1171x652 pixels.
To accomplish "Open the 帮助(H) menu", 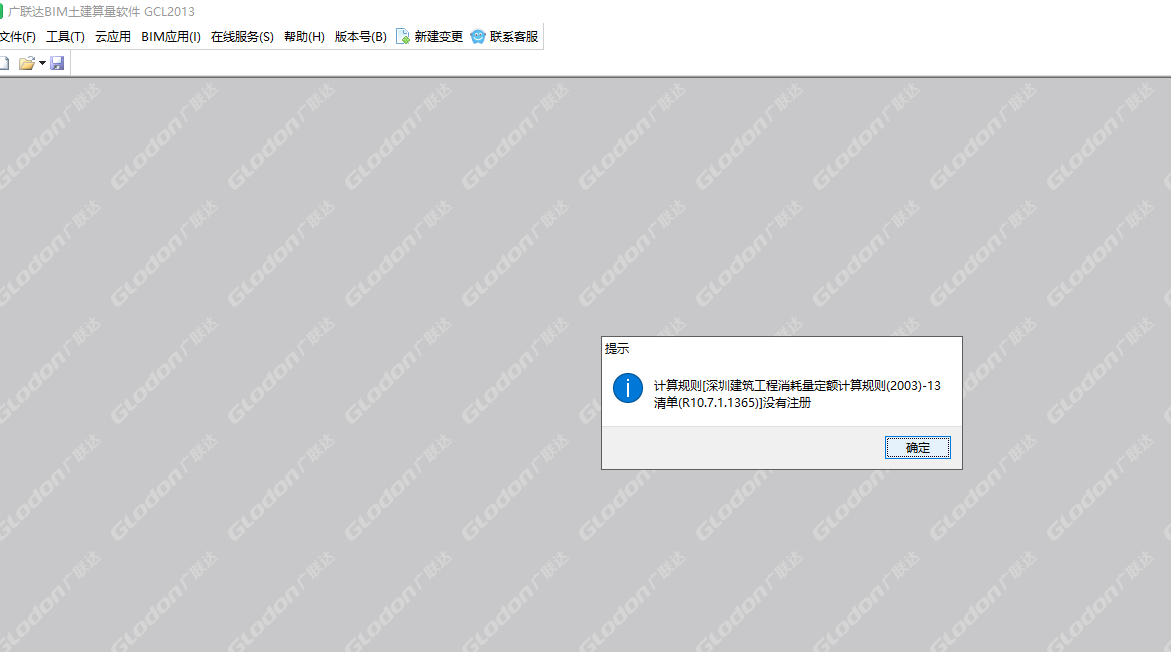I will 304,37.
